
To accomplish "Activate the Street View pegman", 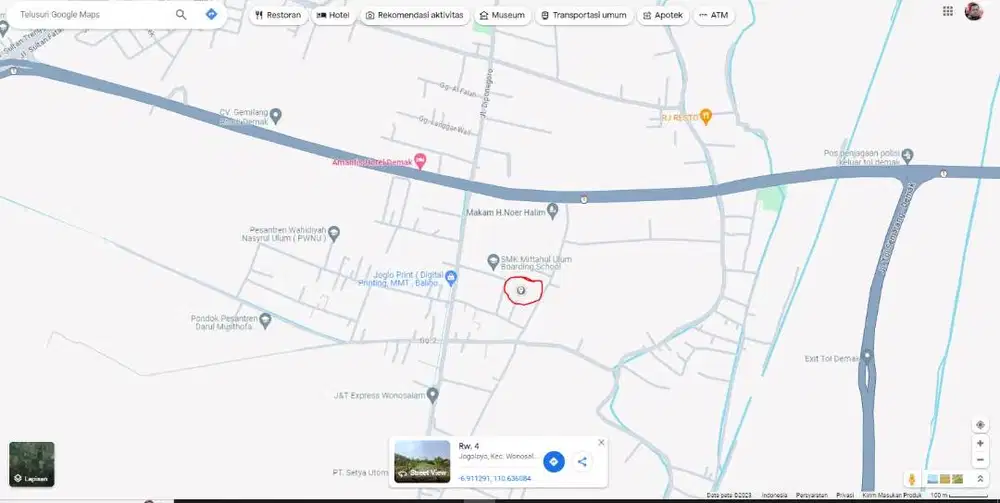I will [x=912, y=480].
